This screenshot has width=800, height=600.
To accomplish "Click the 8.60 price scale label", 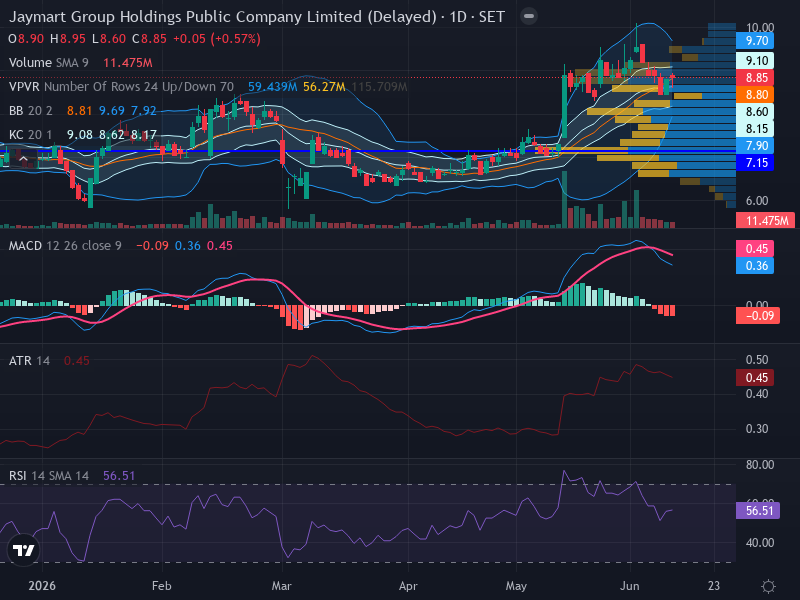I will [755, 112].
